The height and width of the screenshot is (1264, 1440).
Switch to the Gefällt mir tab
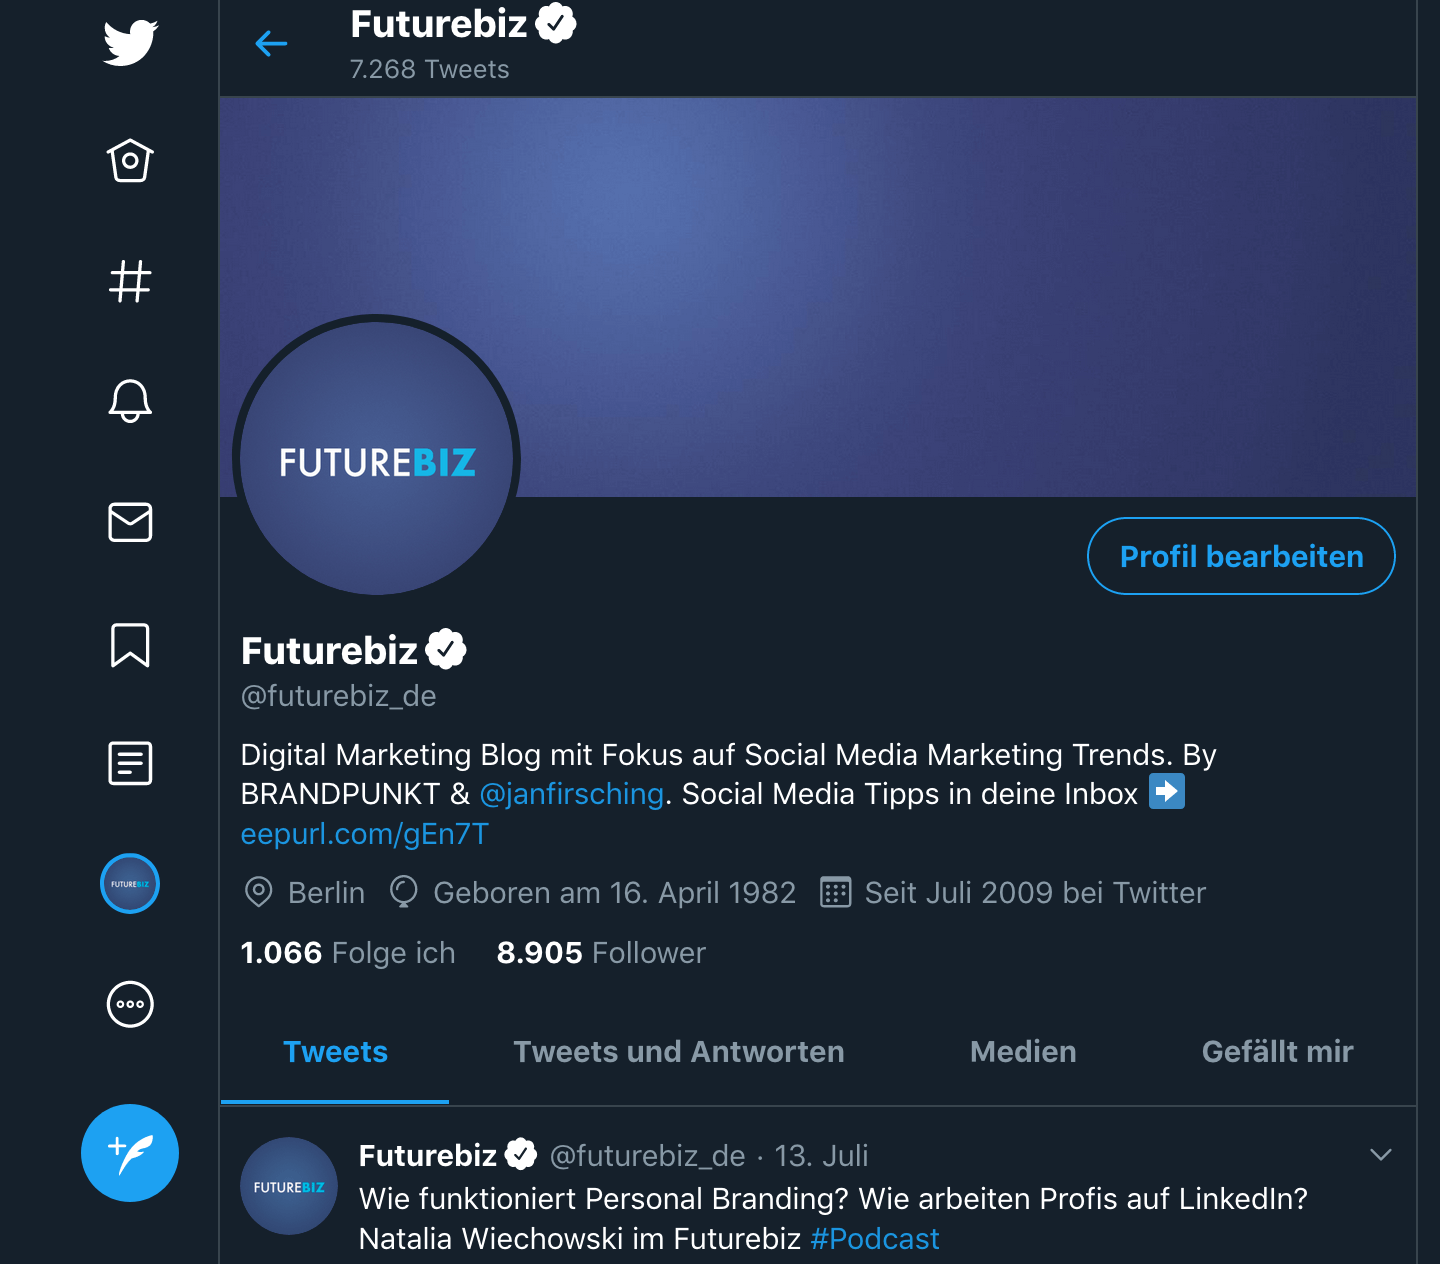click(1277, 1052)
